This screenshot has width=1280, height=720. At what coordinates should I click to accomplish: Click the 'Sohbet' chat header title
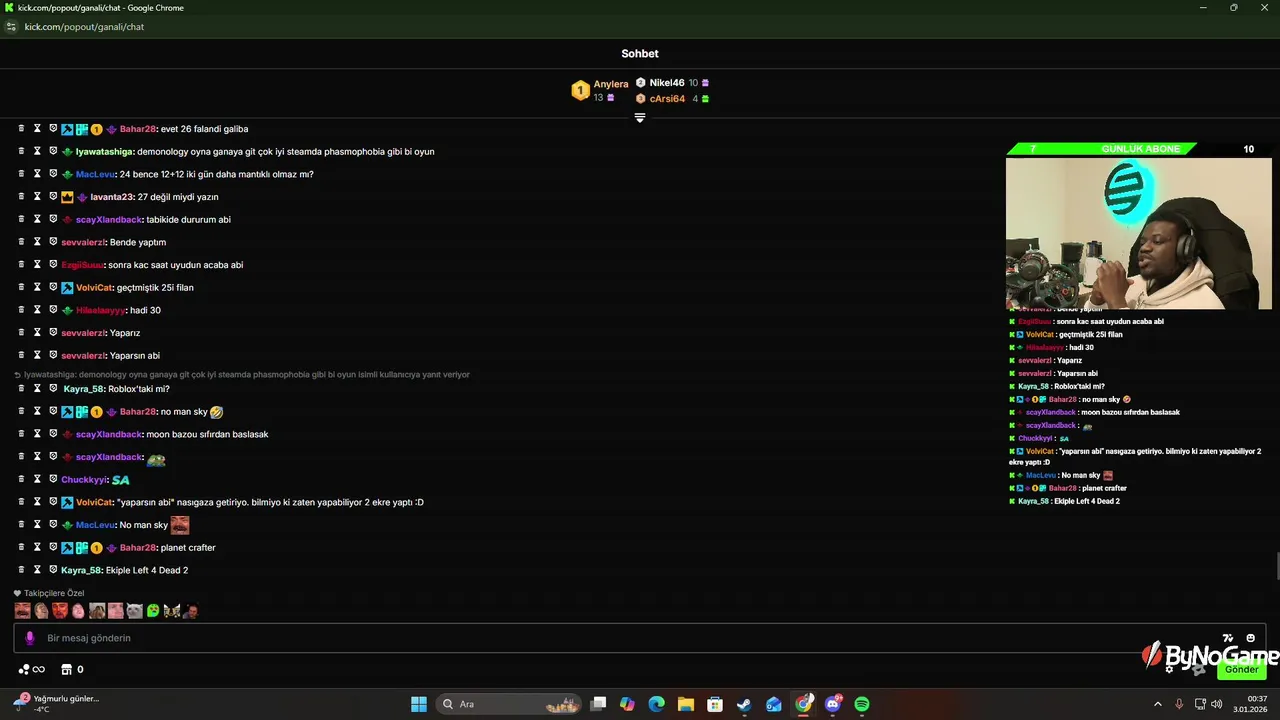pos(640,54)
